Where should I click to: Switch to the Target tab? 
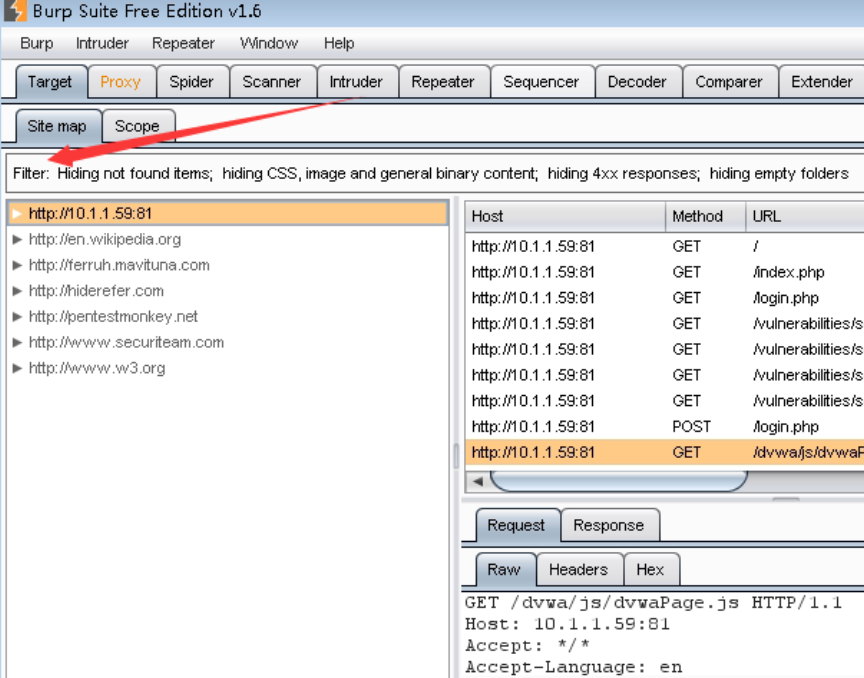pos(50,82)
